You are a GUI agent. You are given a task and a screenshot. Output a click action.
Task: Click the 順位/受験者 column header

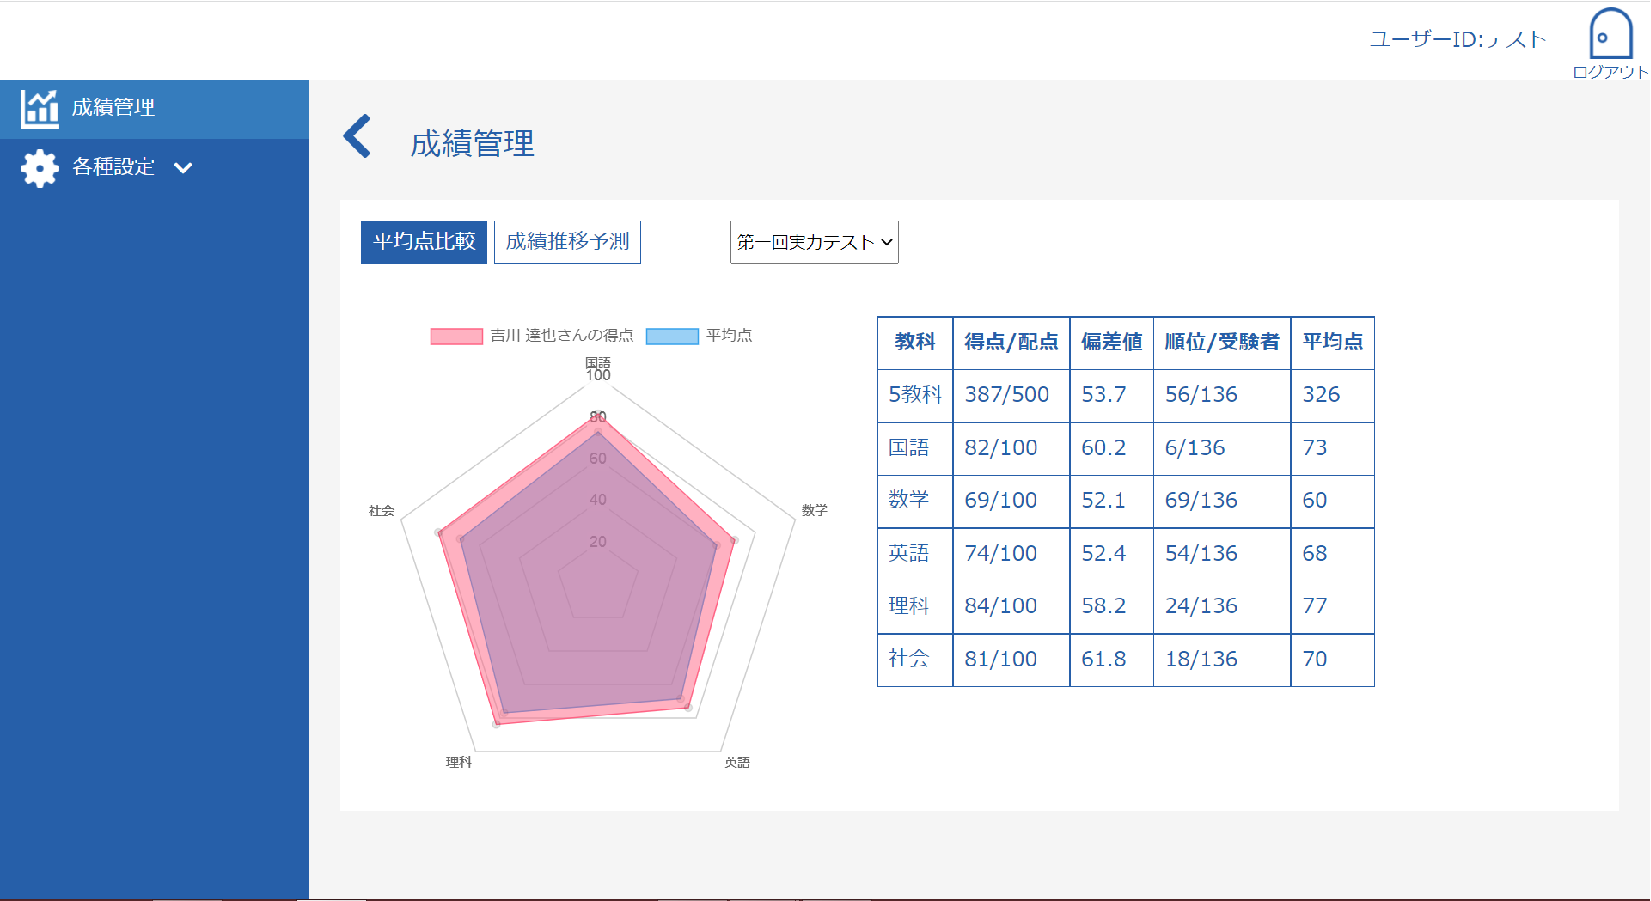click(x=1221, y=342)
